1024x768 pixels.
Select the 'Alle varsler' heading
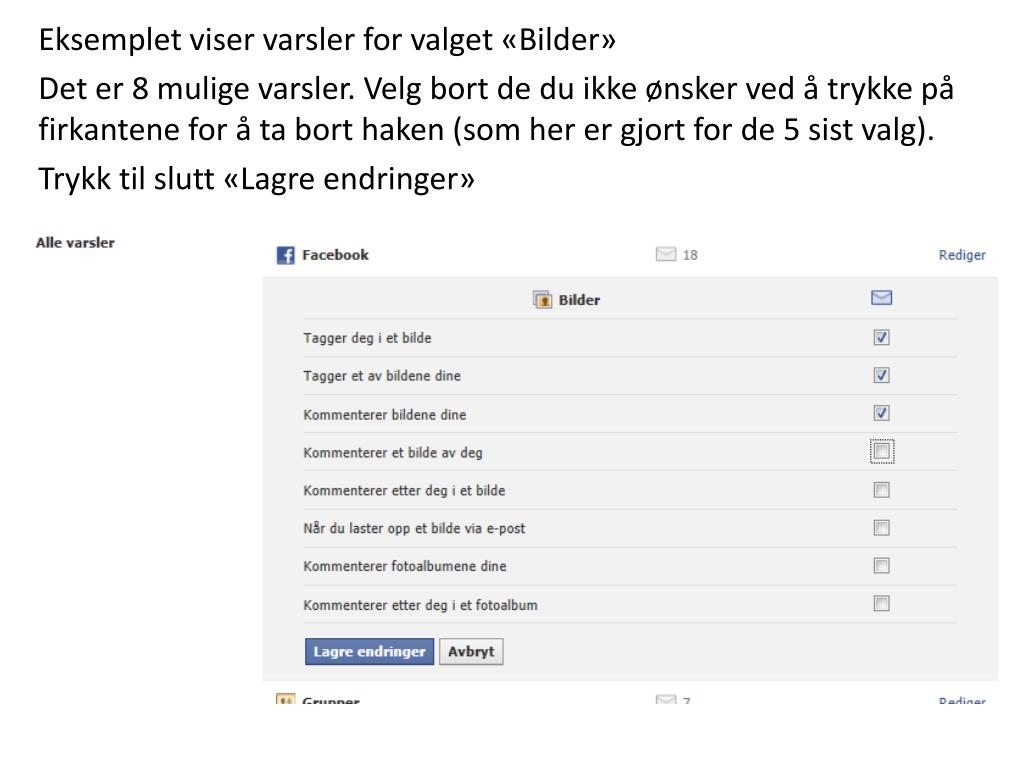point(75,242)
